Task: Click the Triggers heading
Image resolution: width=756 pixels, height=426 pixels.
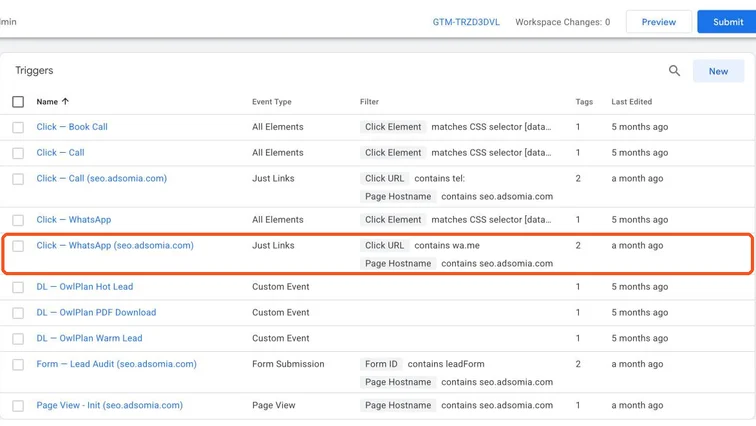Action: [34, 70]
